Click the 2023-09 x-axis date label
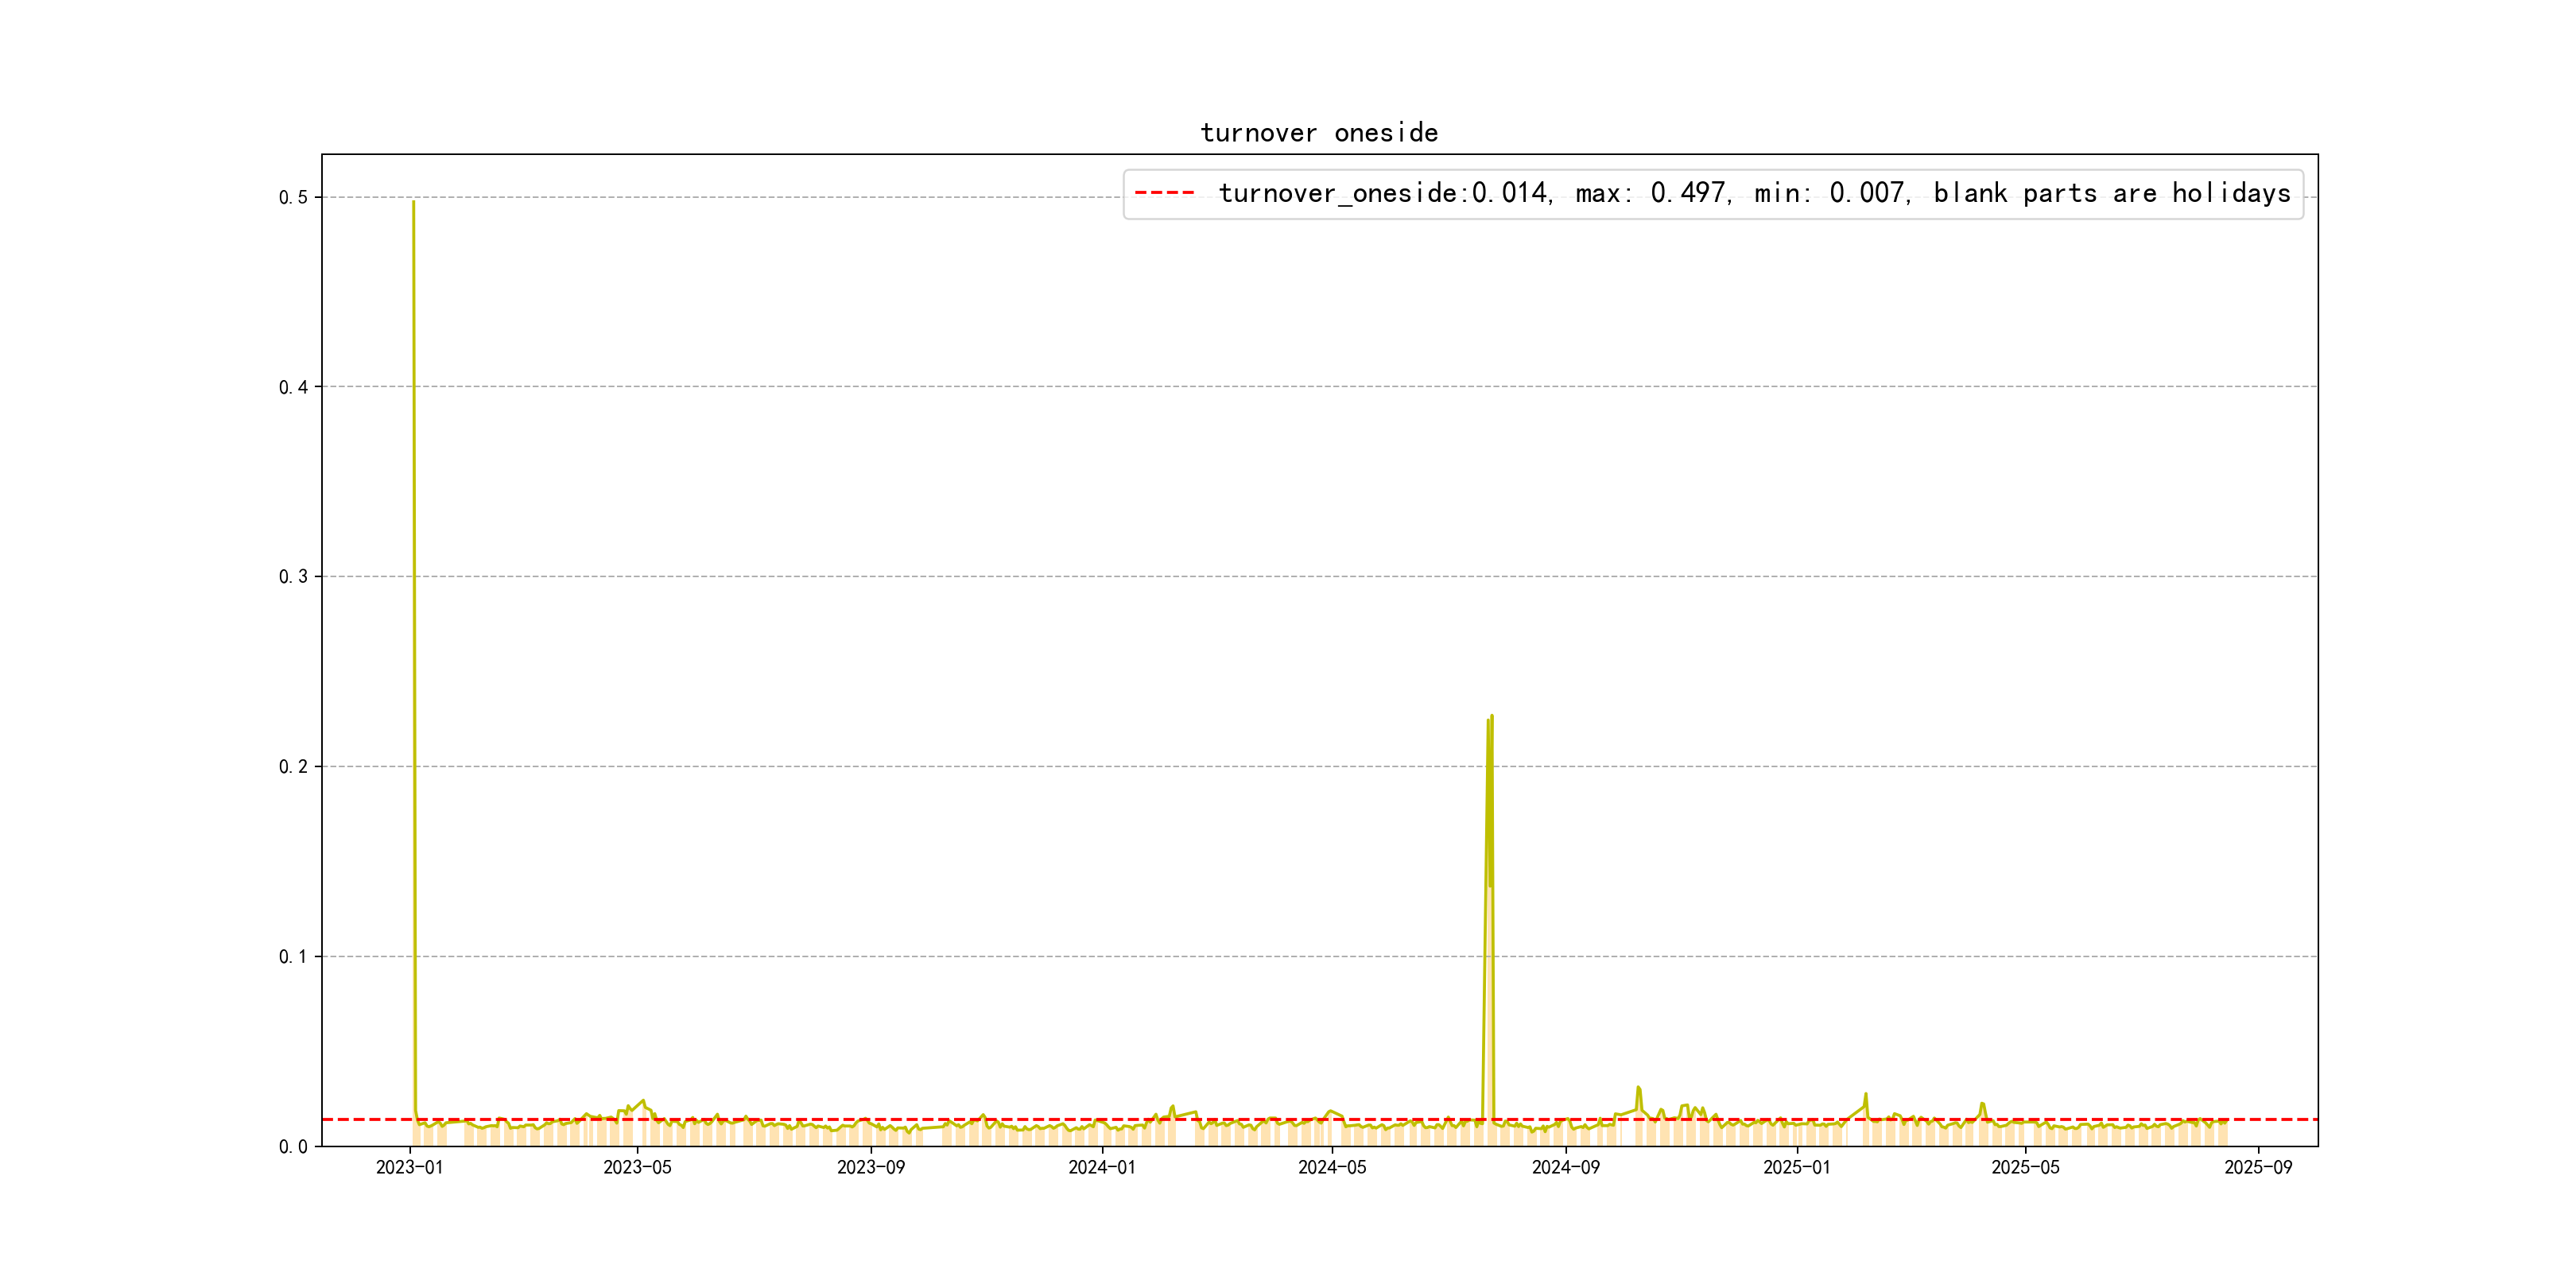 click(870, 1168)
